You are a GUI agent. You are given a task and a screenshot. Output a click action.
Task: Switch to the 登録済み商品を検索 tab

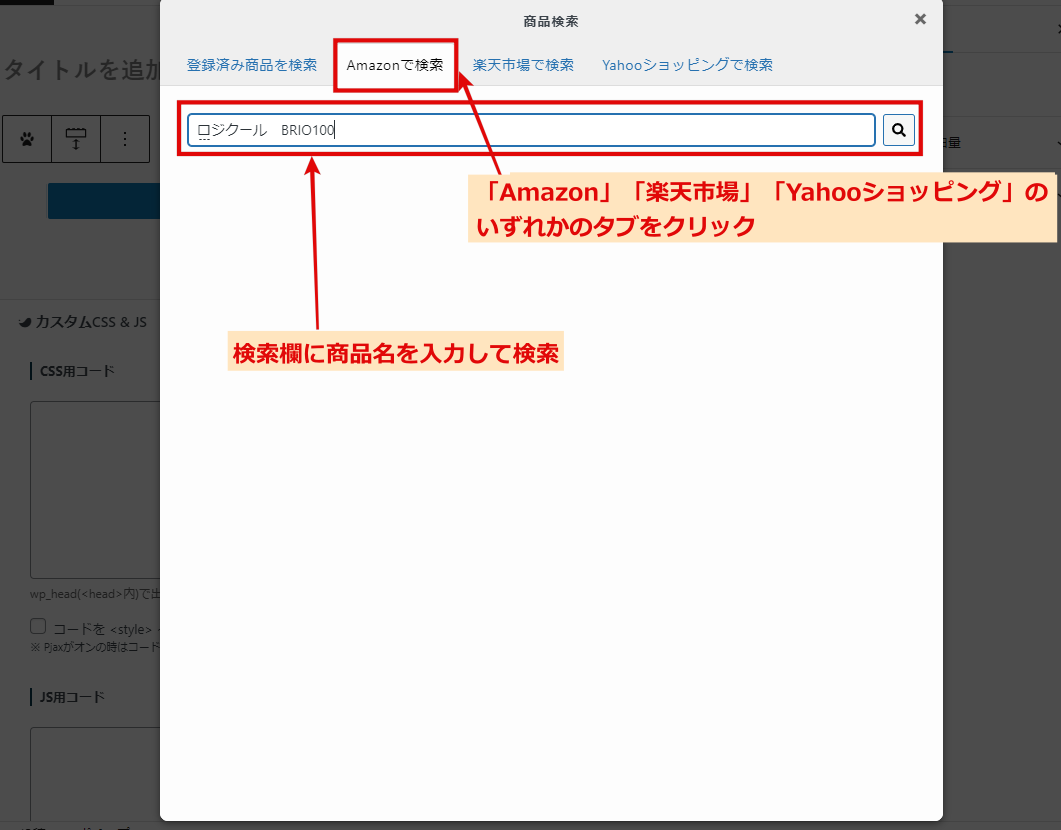[252, 65]
